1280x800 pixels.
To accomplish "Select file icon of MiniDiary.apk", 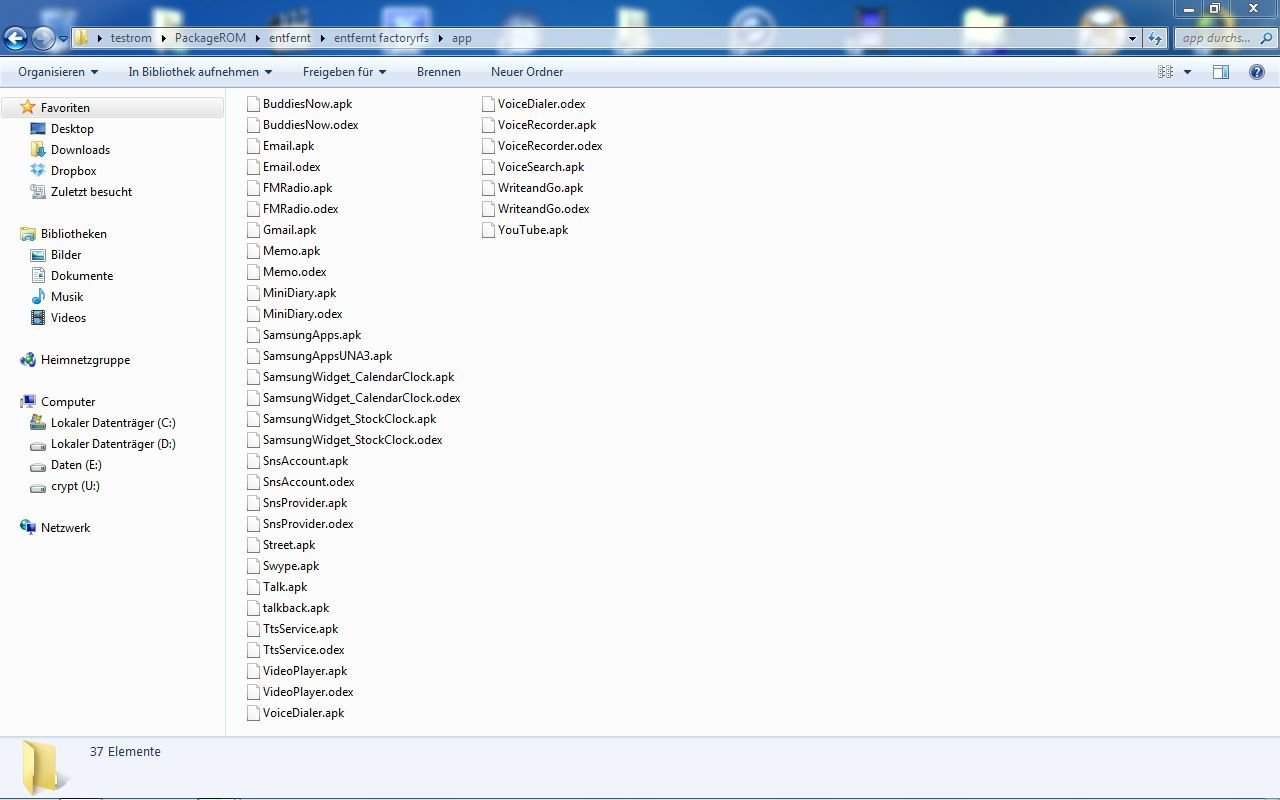I will click(253, 293).
